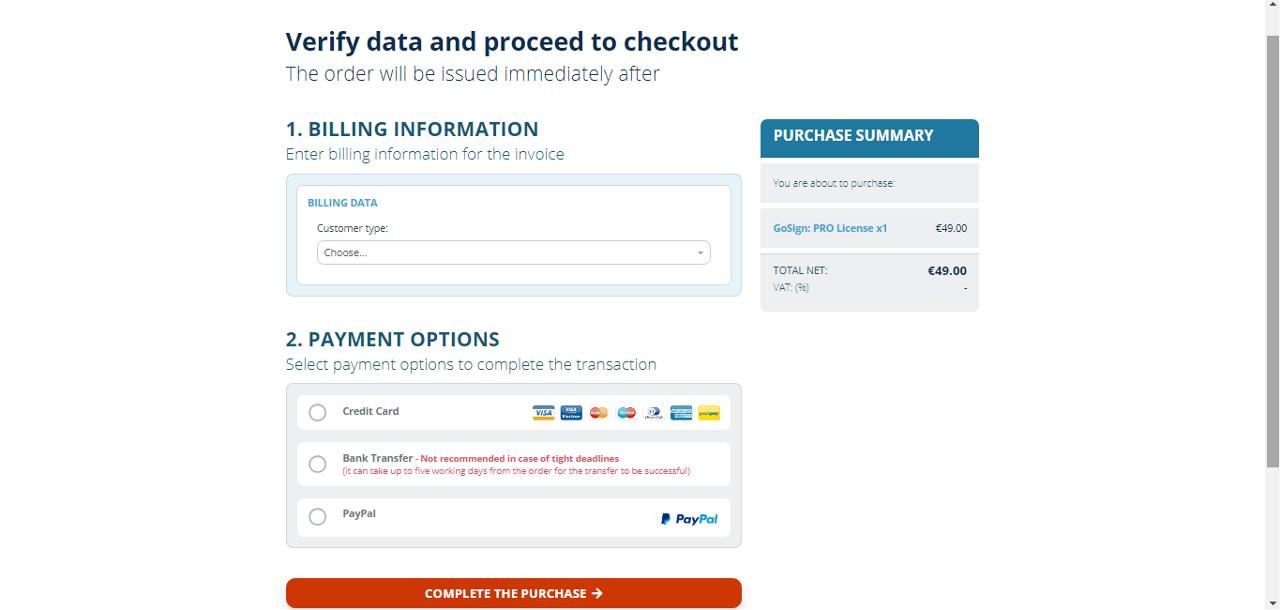
Task: Click the PayPal option label
Action: point(359,513)
